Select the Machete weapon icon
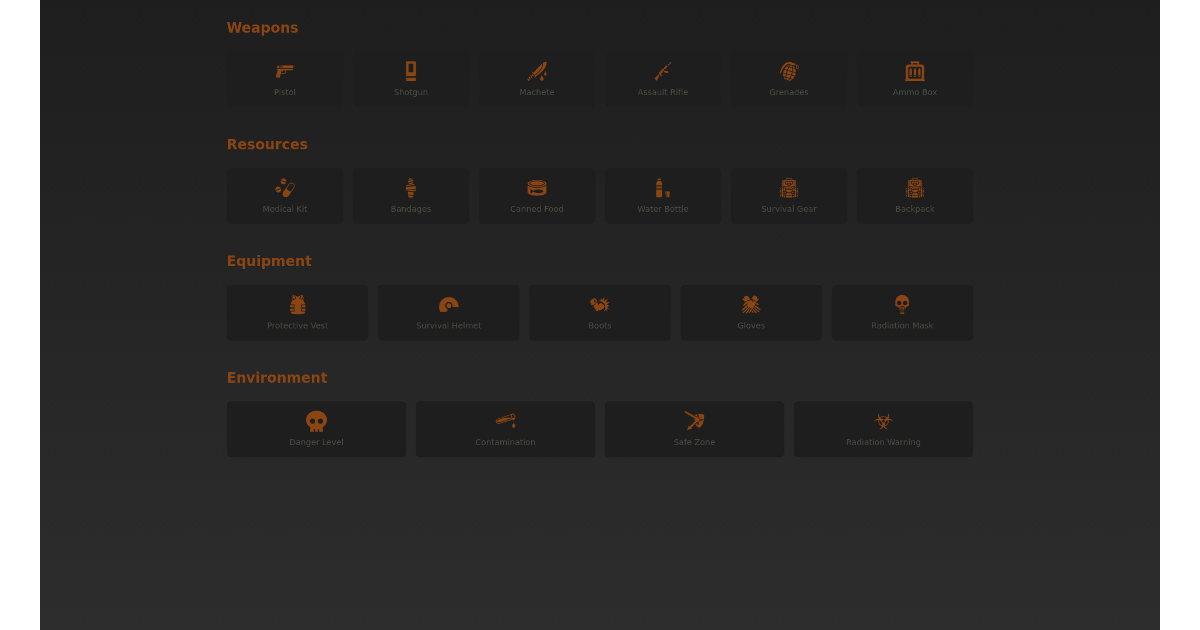This screenshot has width=1200, height=630. point(536,80)
